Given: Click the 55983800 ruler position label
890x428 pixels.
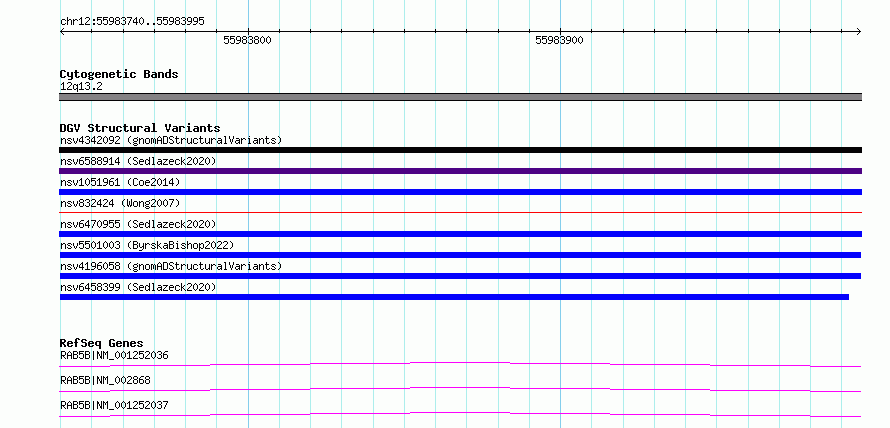Looking at the screenshot, I should click(x=247, y=40).
